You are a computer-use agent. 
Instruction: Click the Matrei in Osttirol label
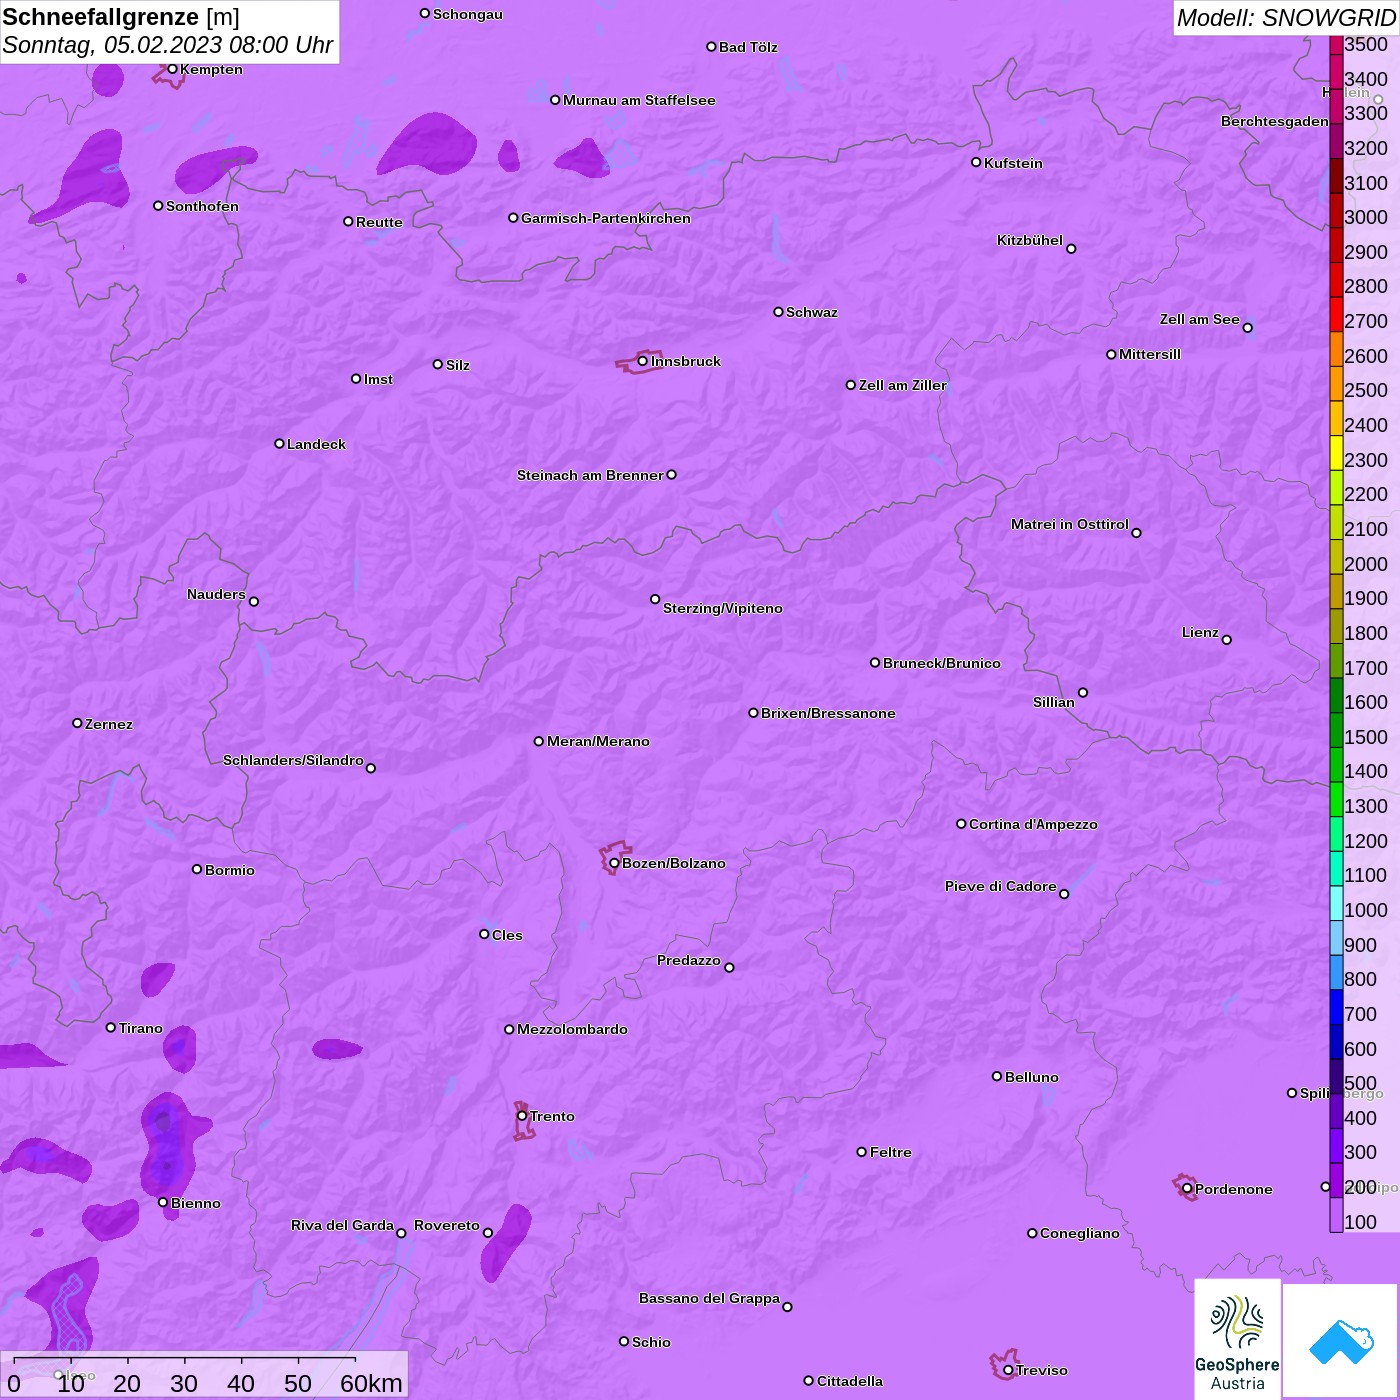point(1070,524)
